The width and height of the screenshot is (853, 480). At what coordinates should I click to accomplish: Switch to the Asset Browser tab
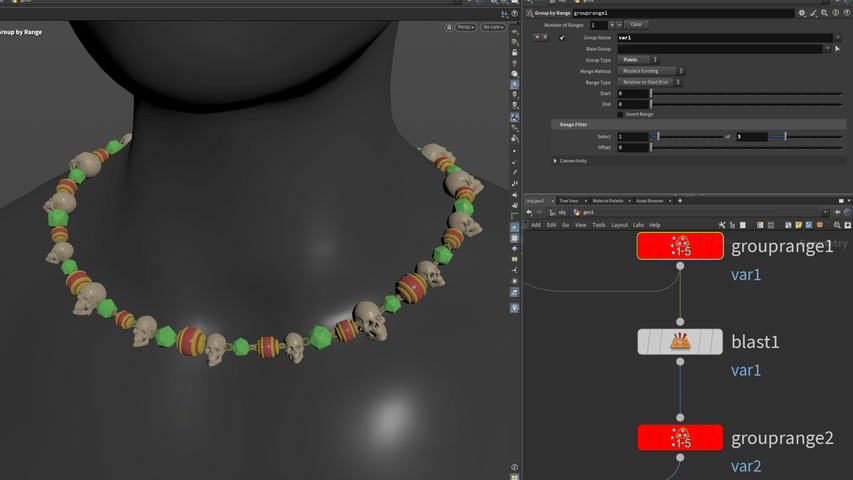[x=650, y=201]
